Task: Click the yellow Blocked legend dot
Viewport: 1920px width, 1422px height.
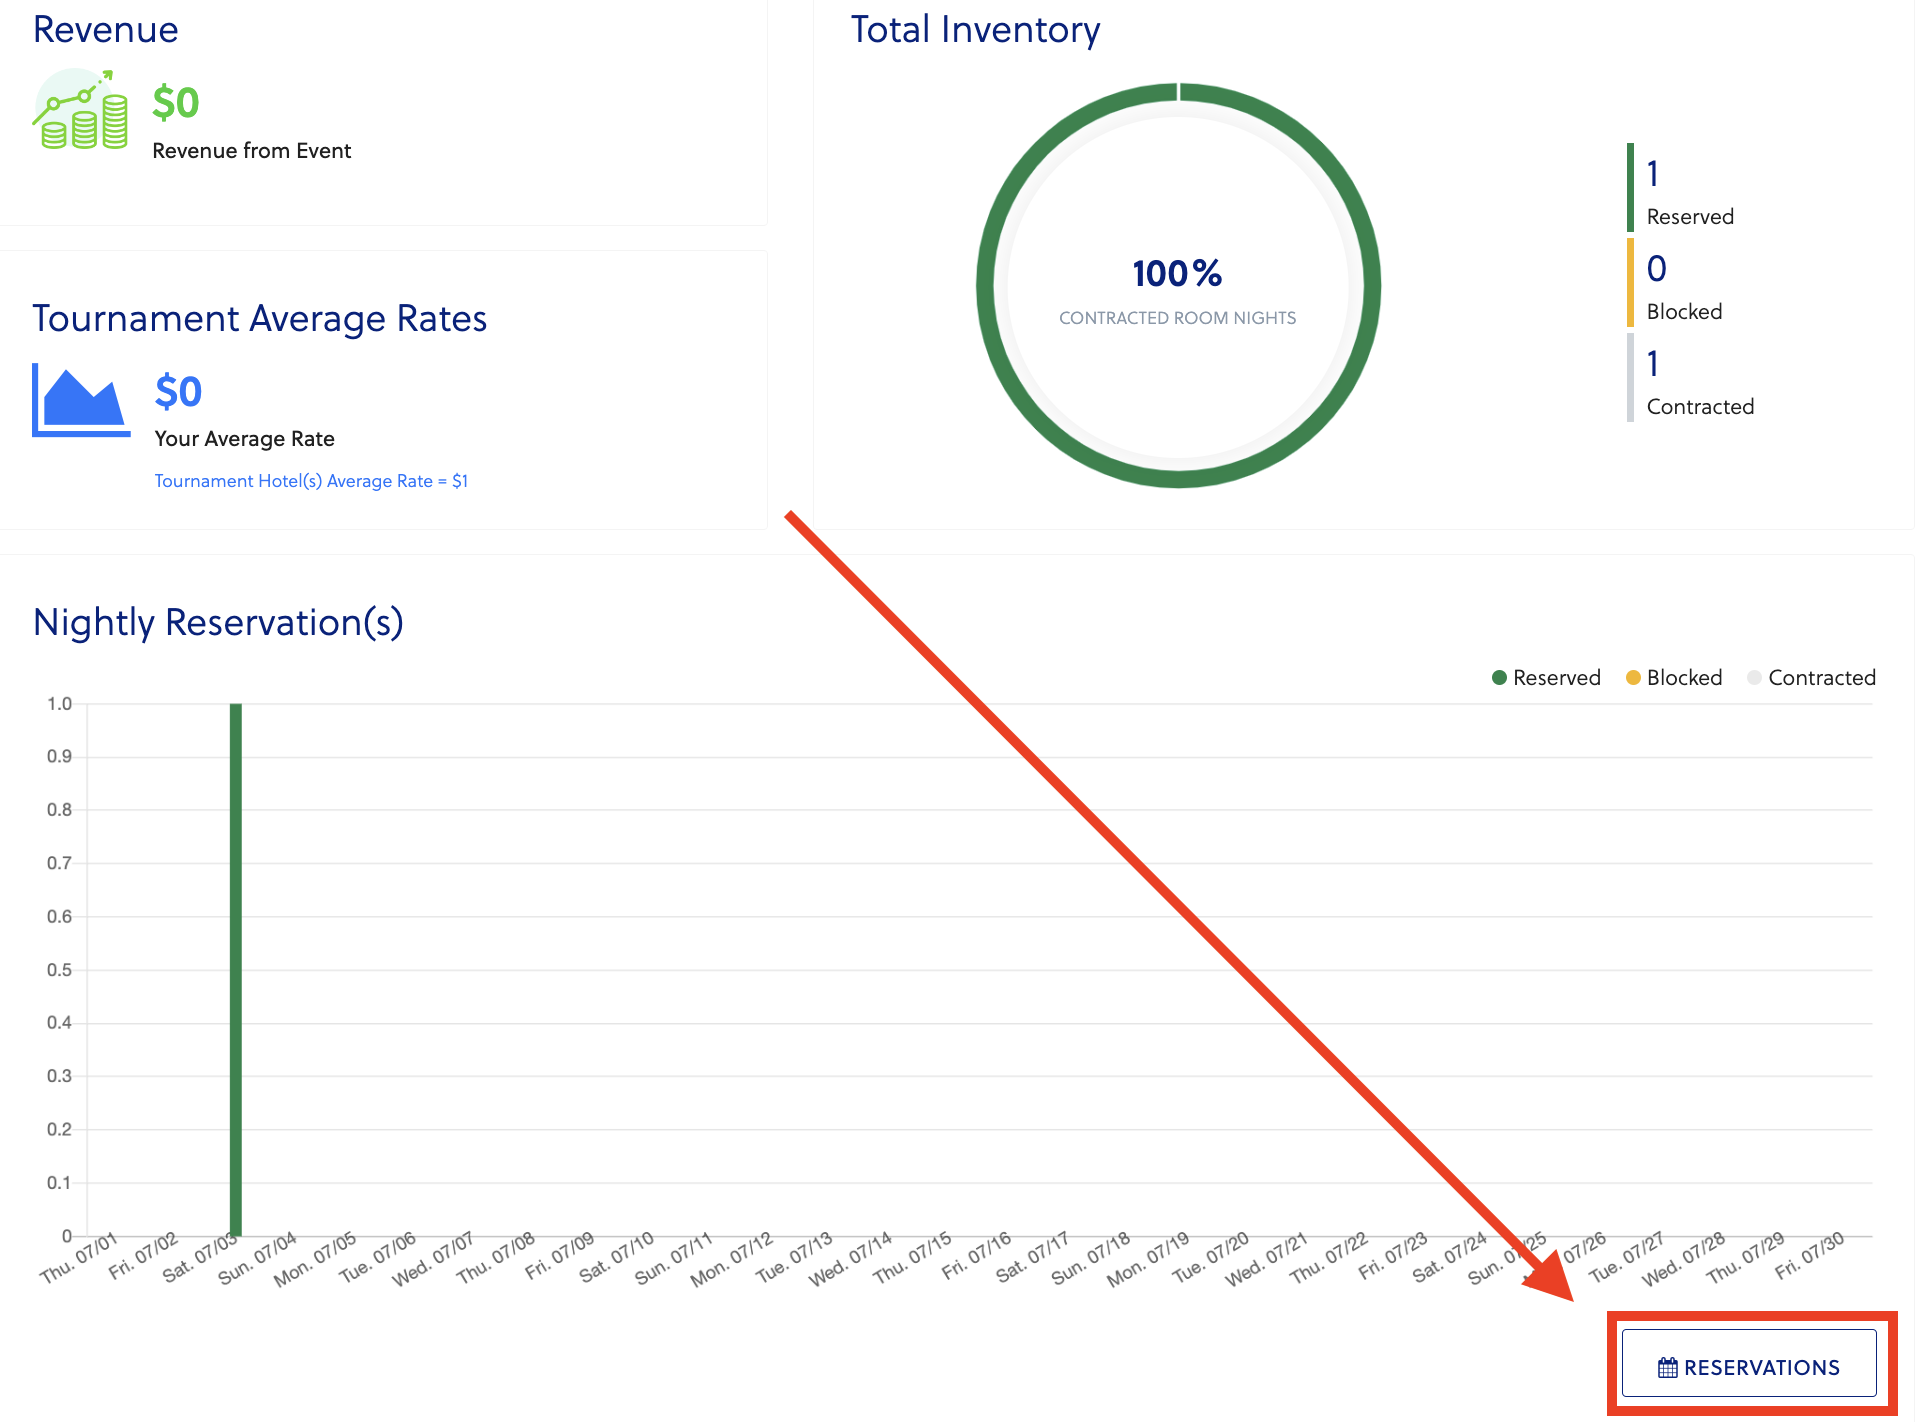Action: (x=1633, y=678)
